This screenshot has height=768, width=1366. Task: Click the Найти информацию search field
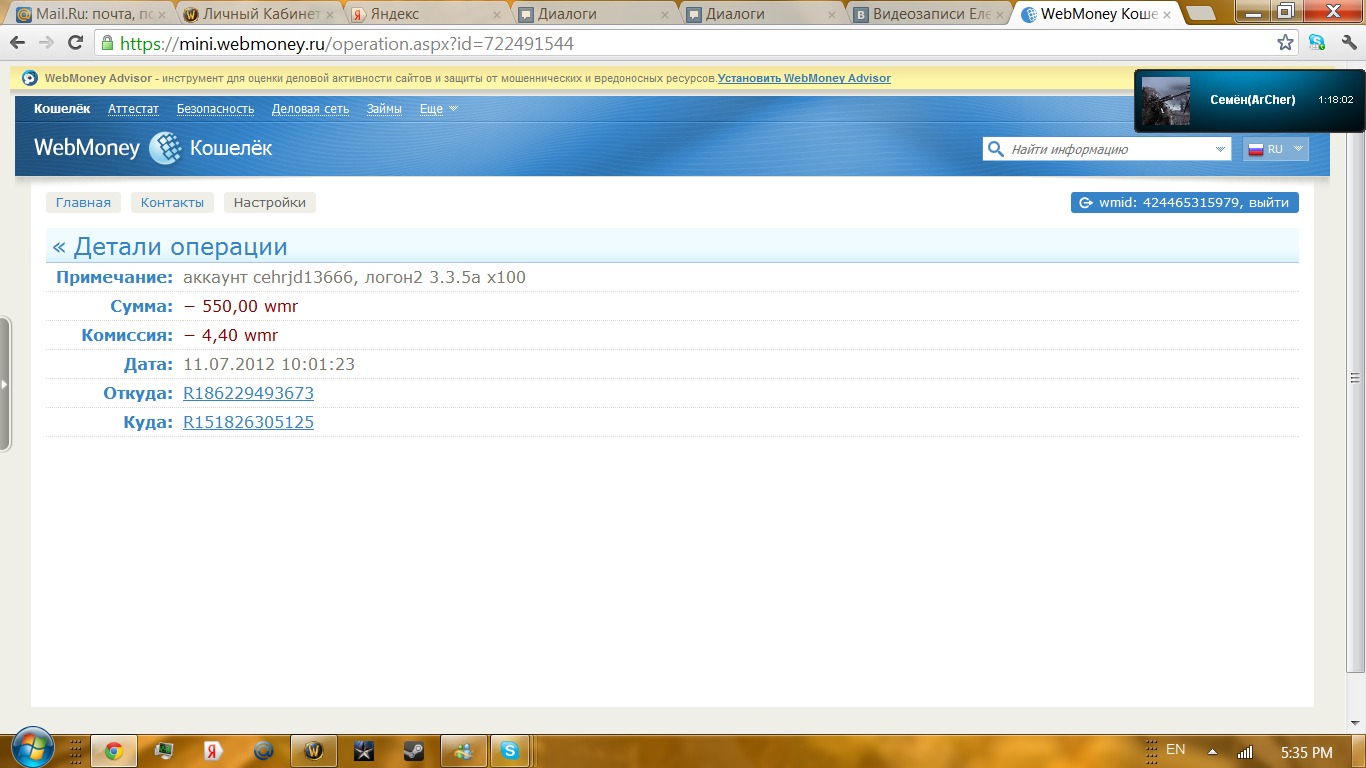click(x=1108, y=149)
